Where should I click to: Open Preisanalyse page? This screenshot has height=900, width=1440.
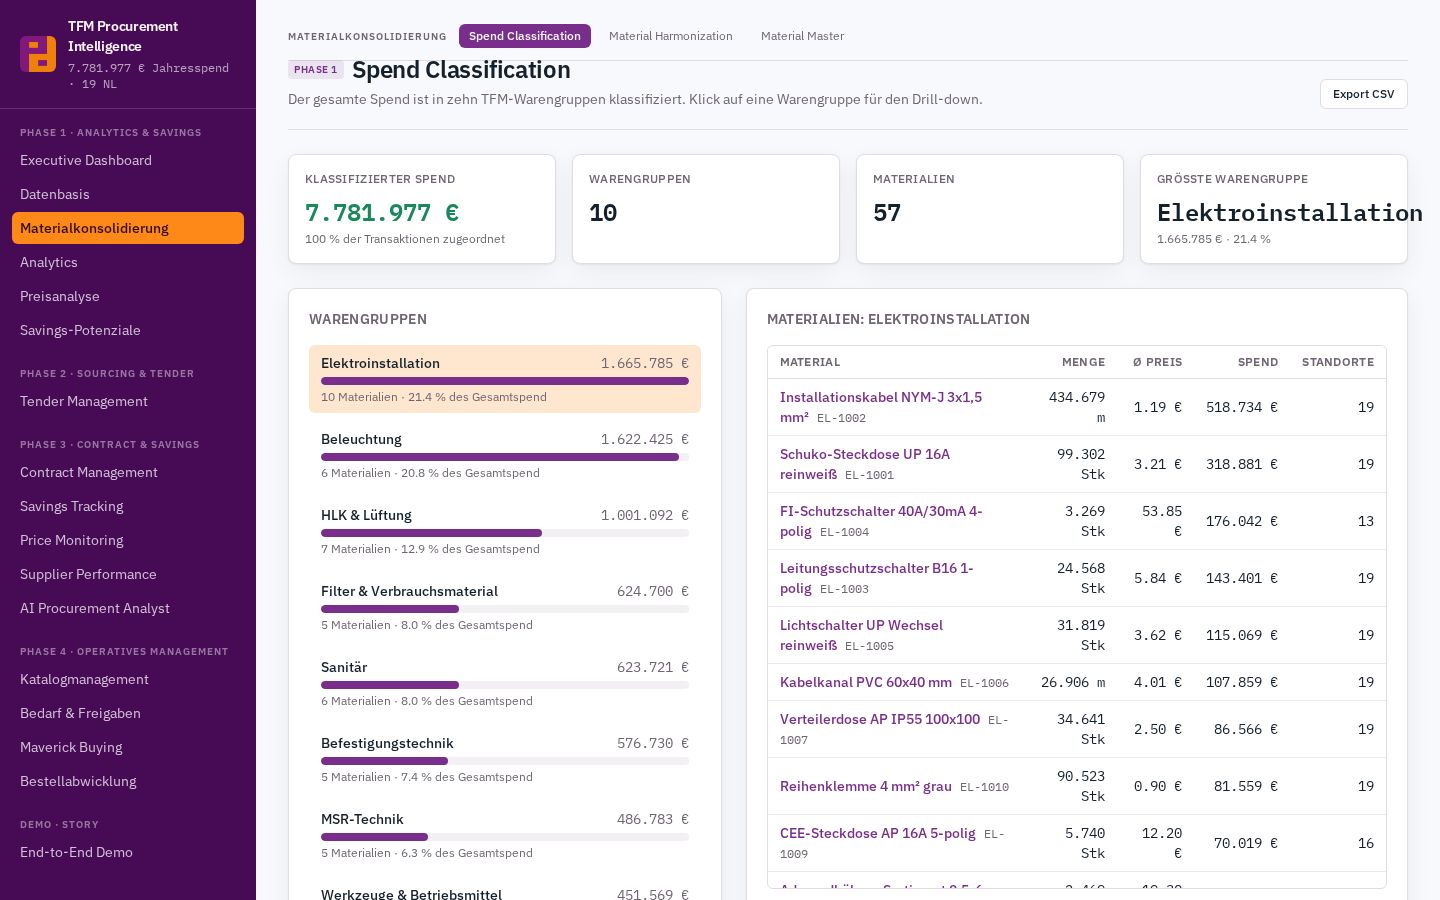pos(128,296)
